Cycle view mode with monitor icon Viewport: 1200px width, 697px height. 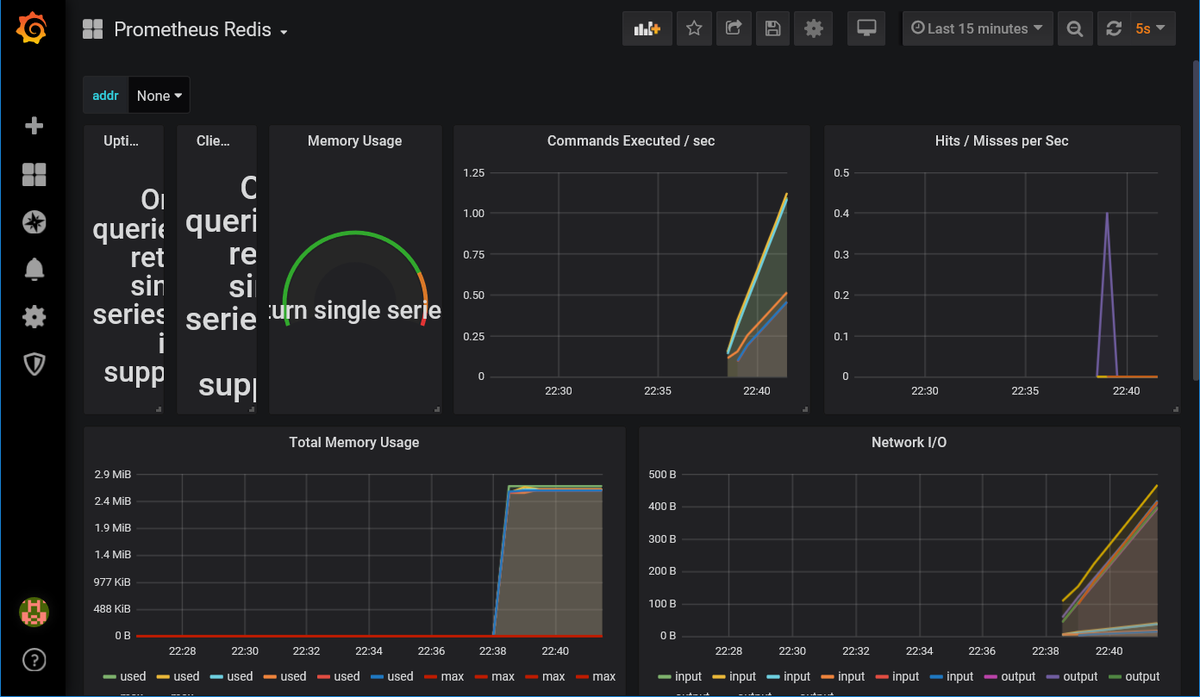867,29
